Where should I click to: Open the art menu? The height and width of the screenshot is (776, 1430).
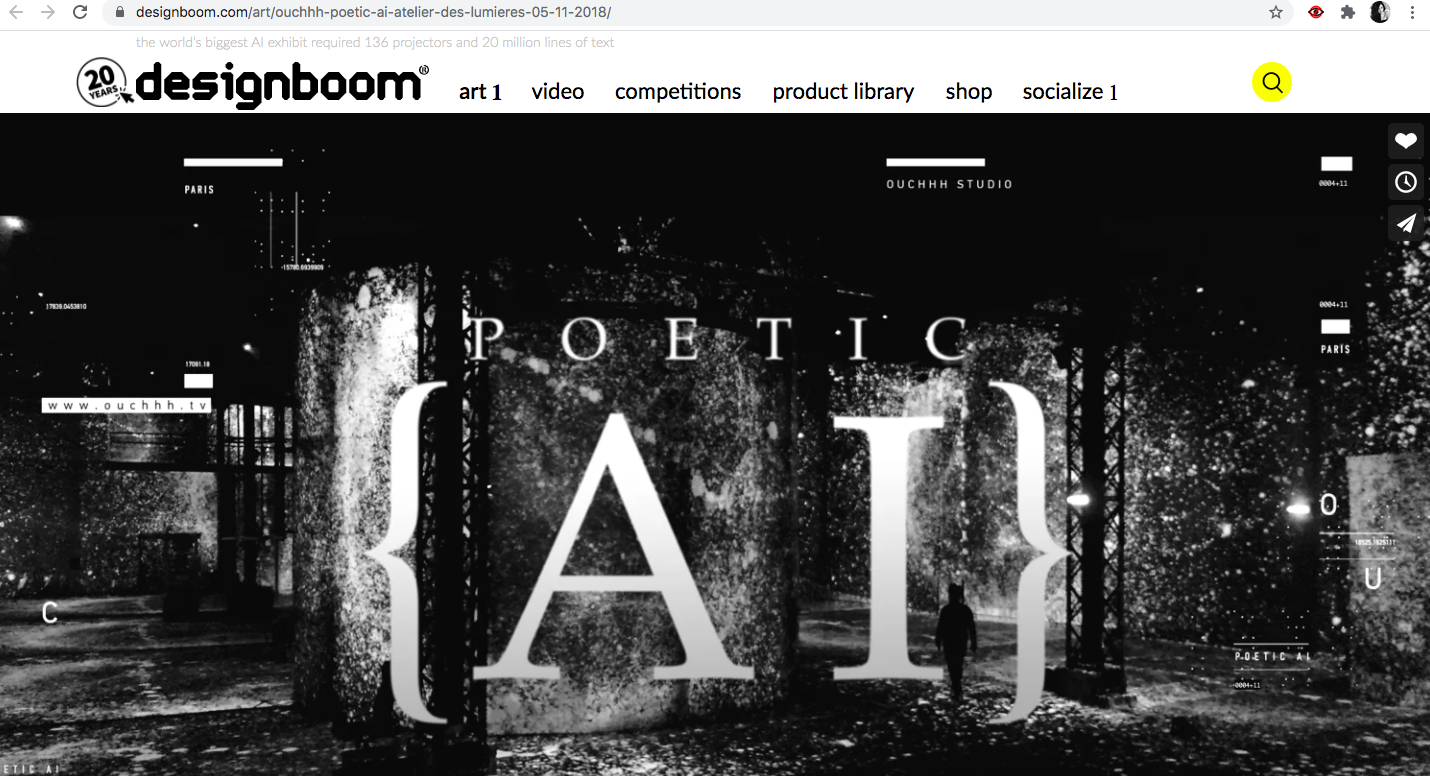pos(480,92)
